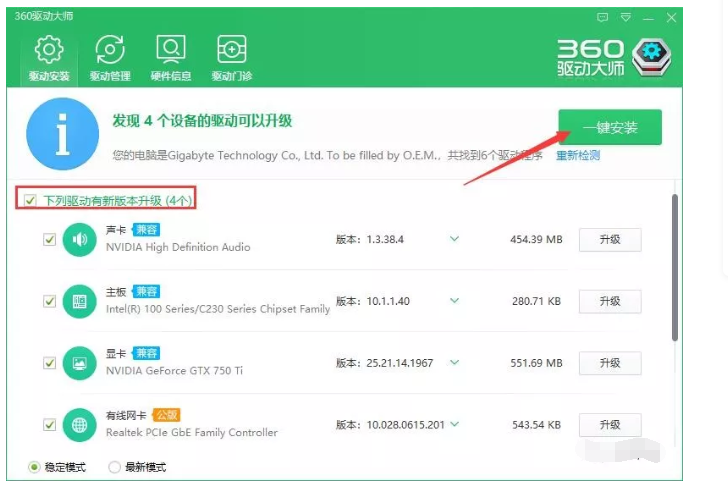The height and width of the screenshot is (490, 728).
Task: Close the 360驱动大师 window
Action: pos(671,18)
